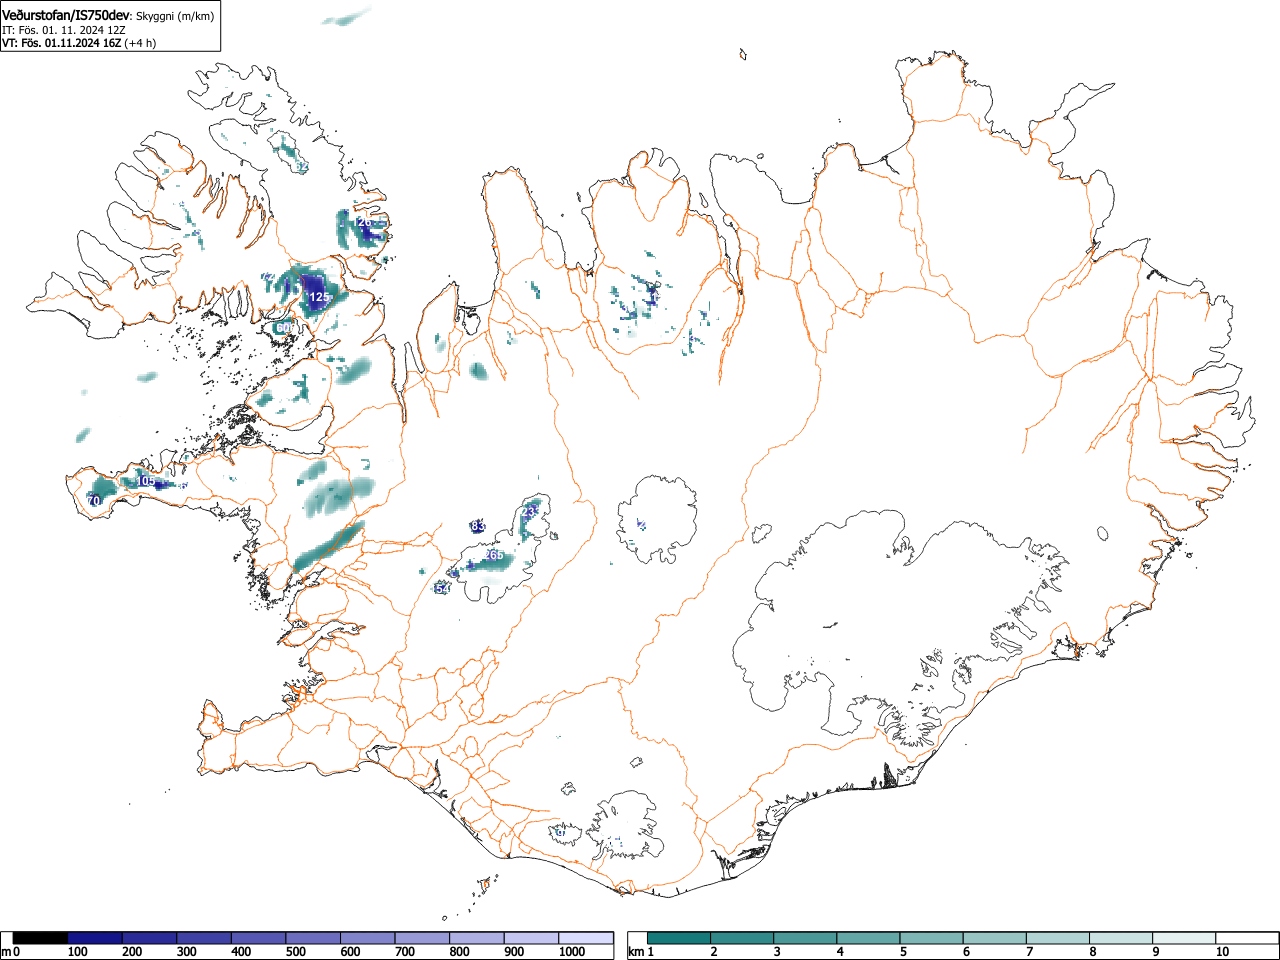Click the 500 tick label on metre scale

(x=295, y=953)
